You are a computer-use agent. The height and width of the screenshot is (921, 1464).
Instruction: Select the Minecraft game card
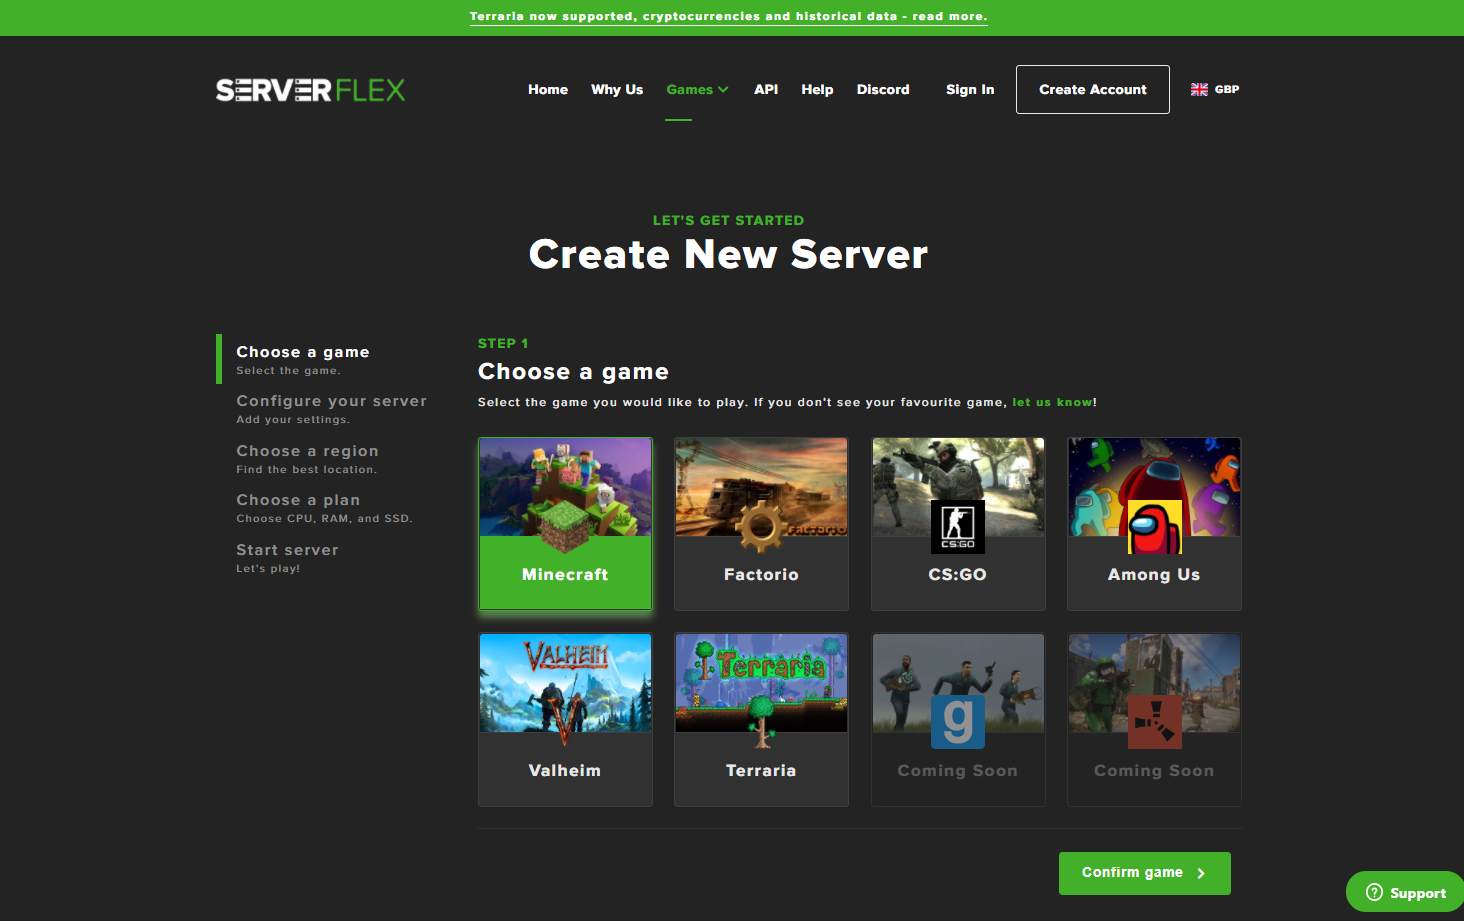point(565,523)
